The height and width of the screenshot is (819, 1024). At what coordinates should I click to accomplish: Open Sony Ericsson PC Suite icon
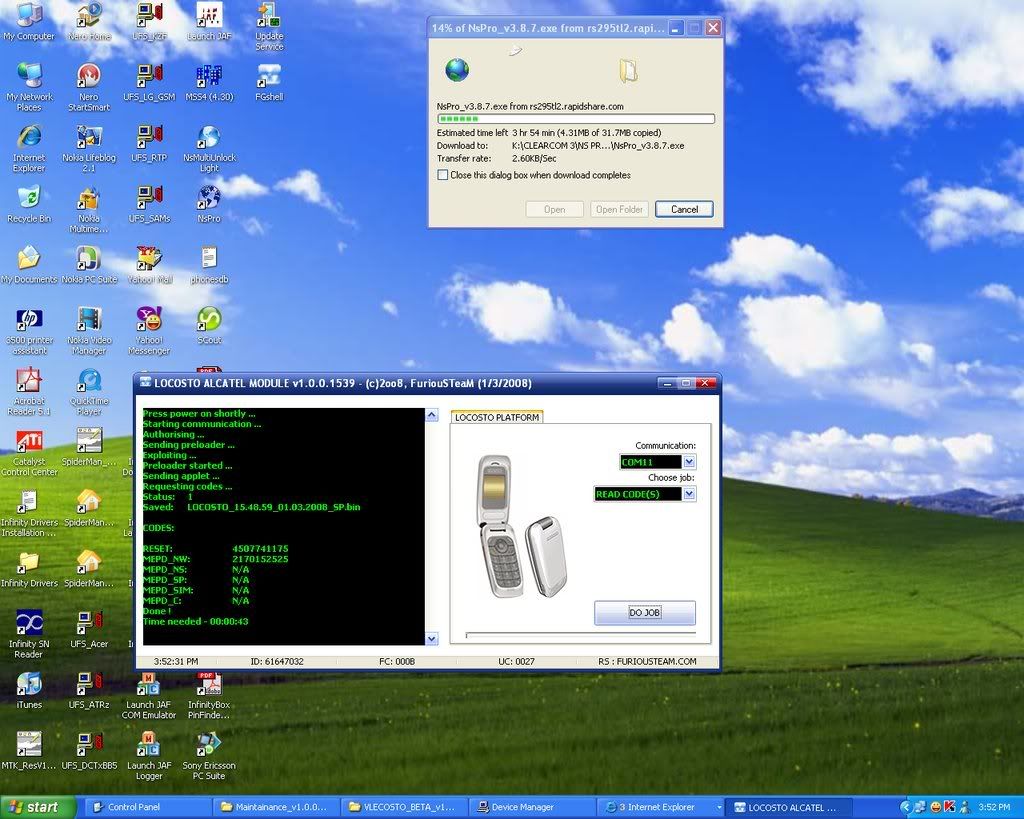(209, 756)
